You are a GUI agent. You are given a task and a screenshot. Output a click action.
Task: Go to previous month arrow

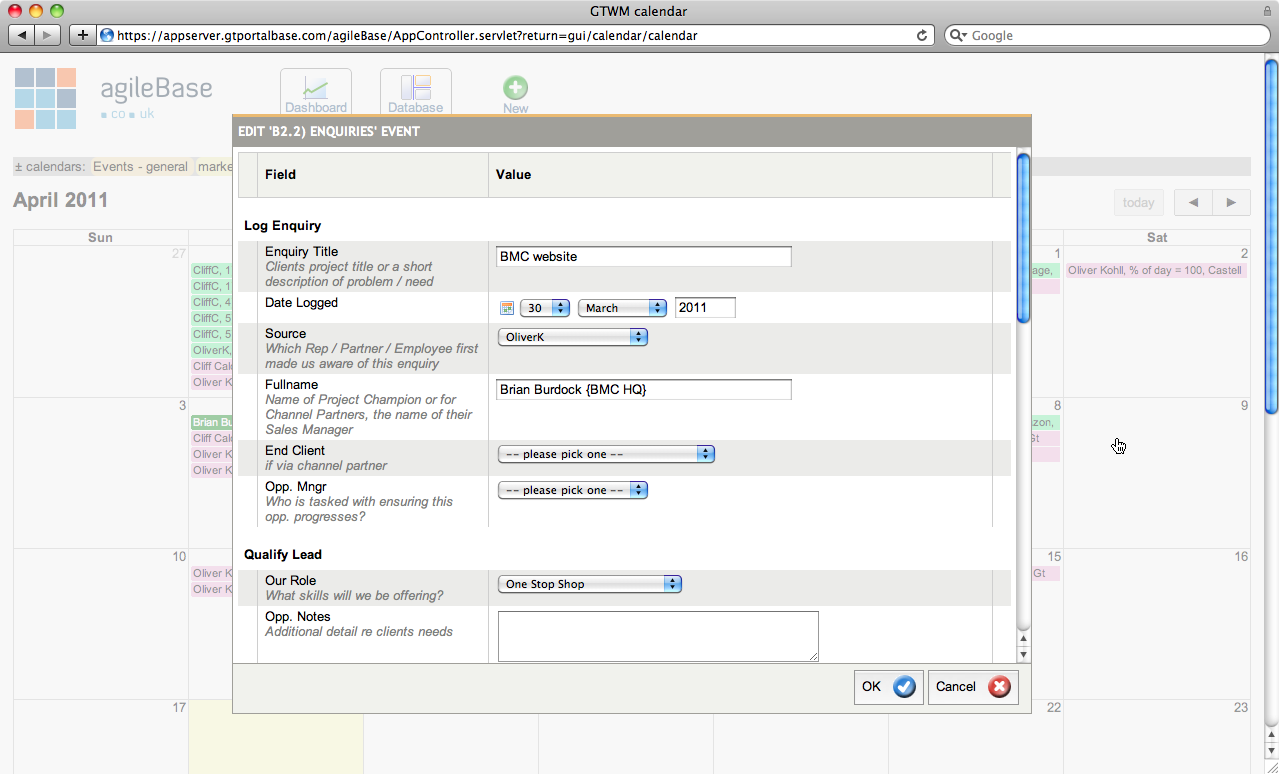pyautogui.click(x=1193, y=202)
